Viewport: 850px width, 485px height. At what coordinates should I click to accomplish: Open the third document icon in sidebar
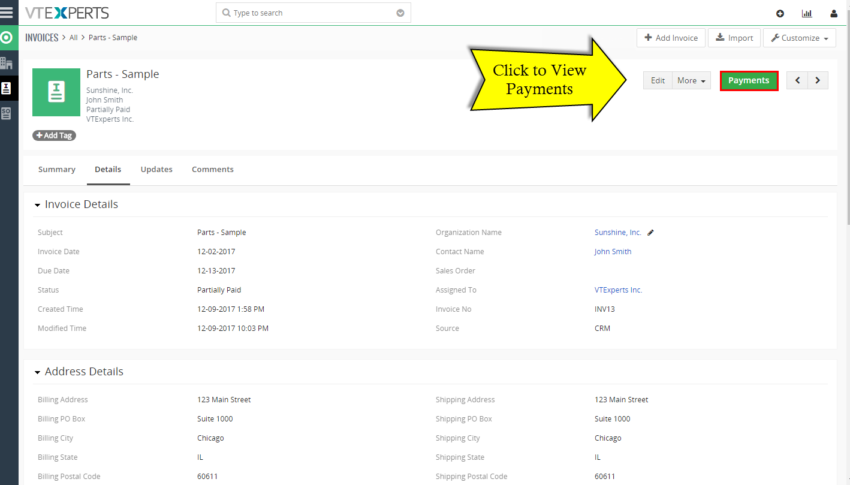[x=7, y=113]
